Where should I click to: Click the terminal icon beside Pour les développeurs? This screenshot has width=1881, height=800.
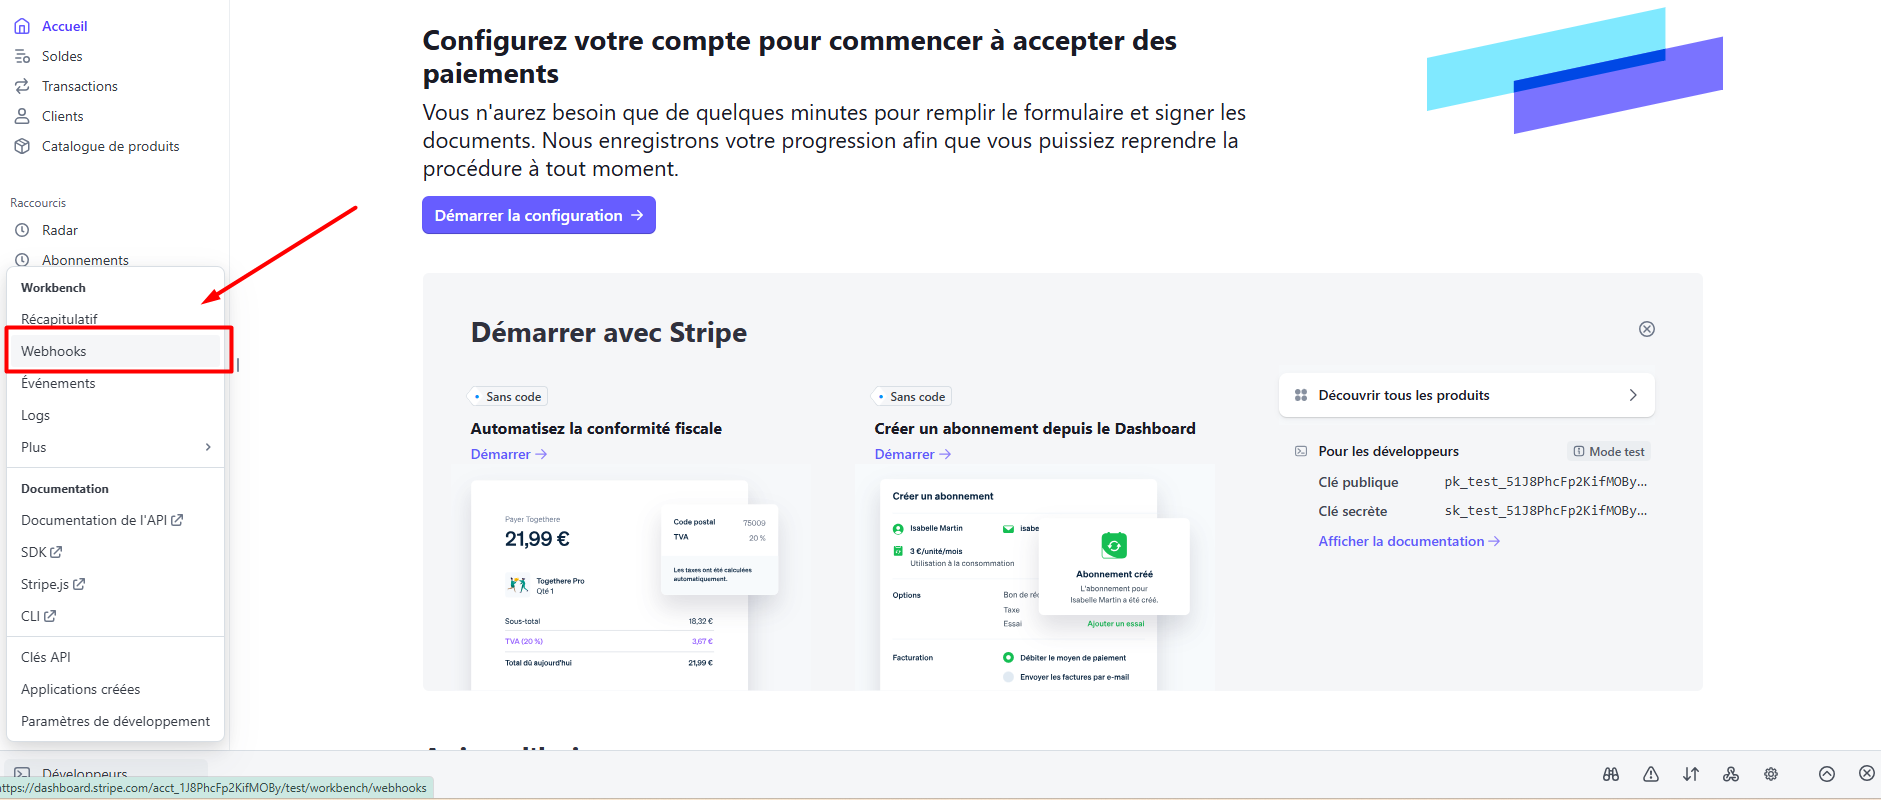pos(1301,451)
